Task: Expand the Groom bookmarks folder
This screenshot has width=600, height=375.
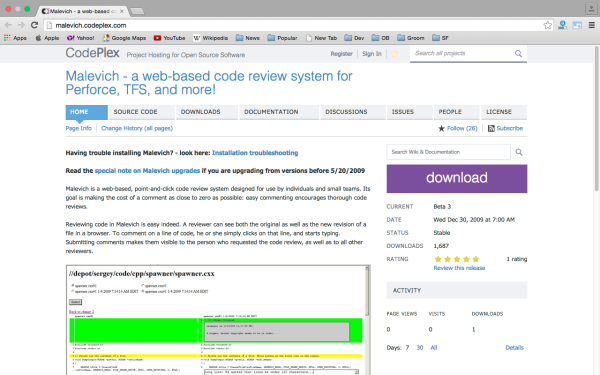Action: point(411,38)
